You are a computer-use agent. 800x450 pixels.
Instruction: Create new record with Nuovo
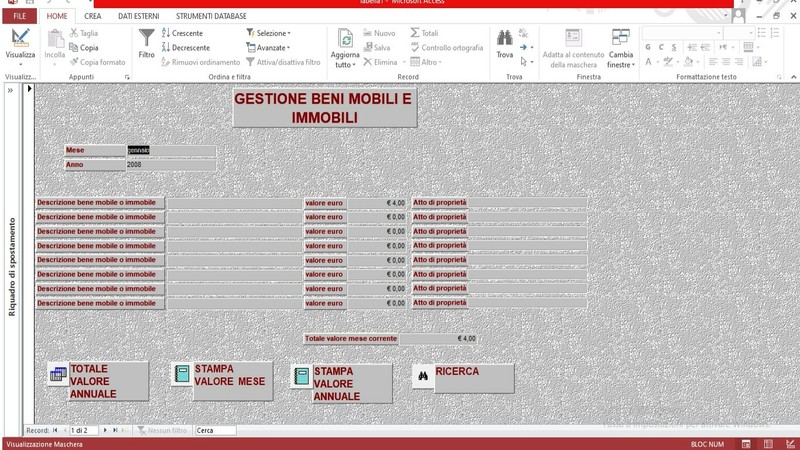[x=379, y=33]
